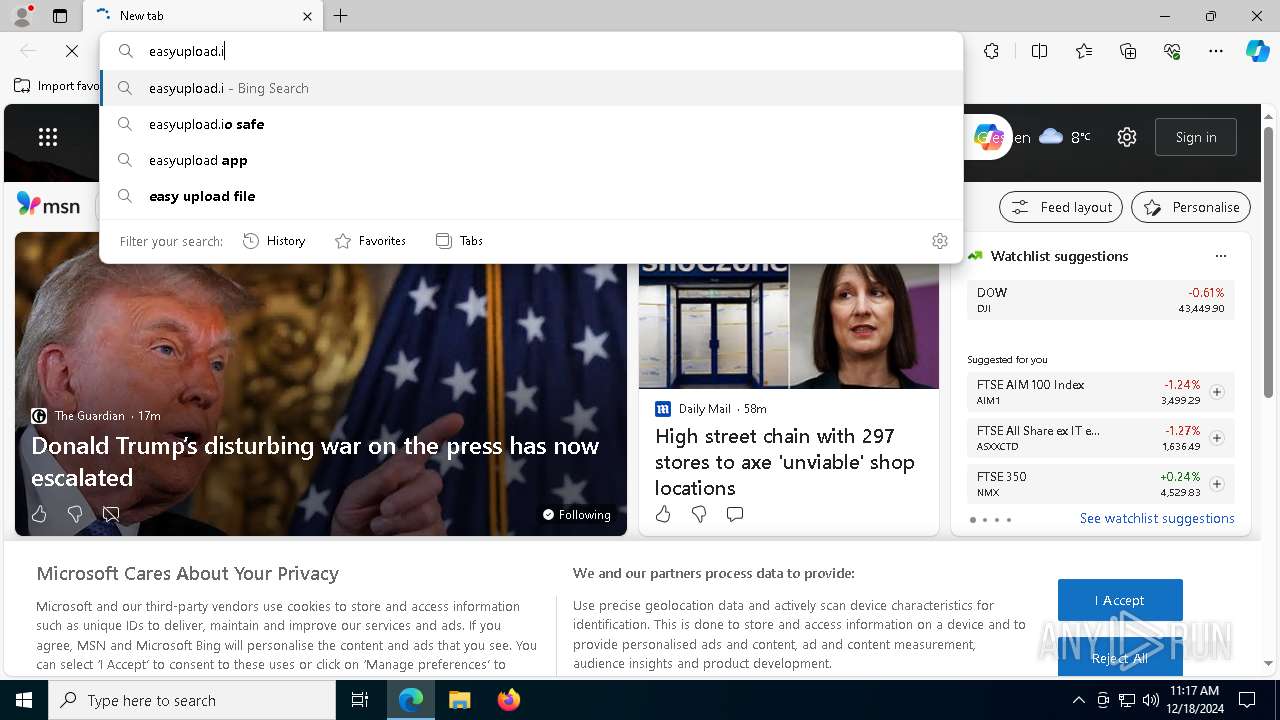
Task: Click I Accept privacy button
Action: point(1120,600)
